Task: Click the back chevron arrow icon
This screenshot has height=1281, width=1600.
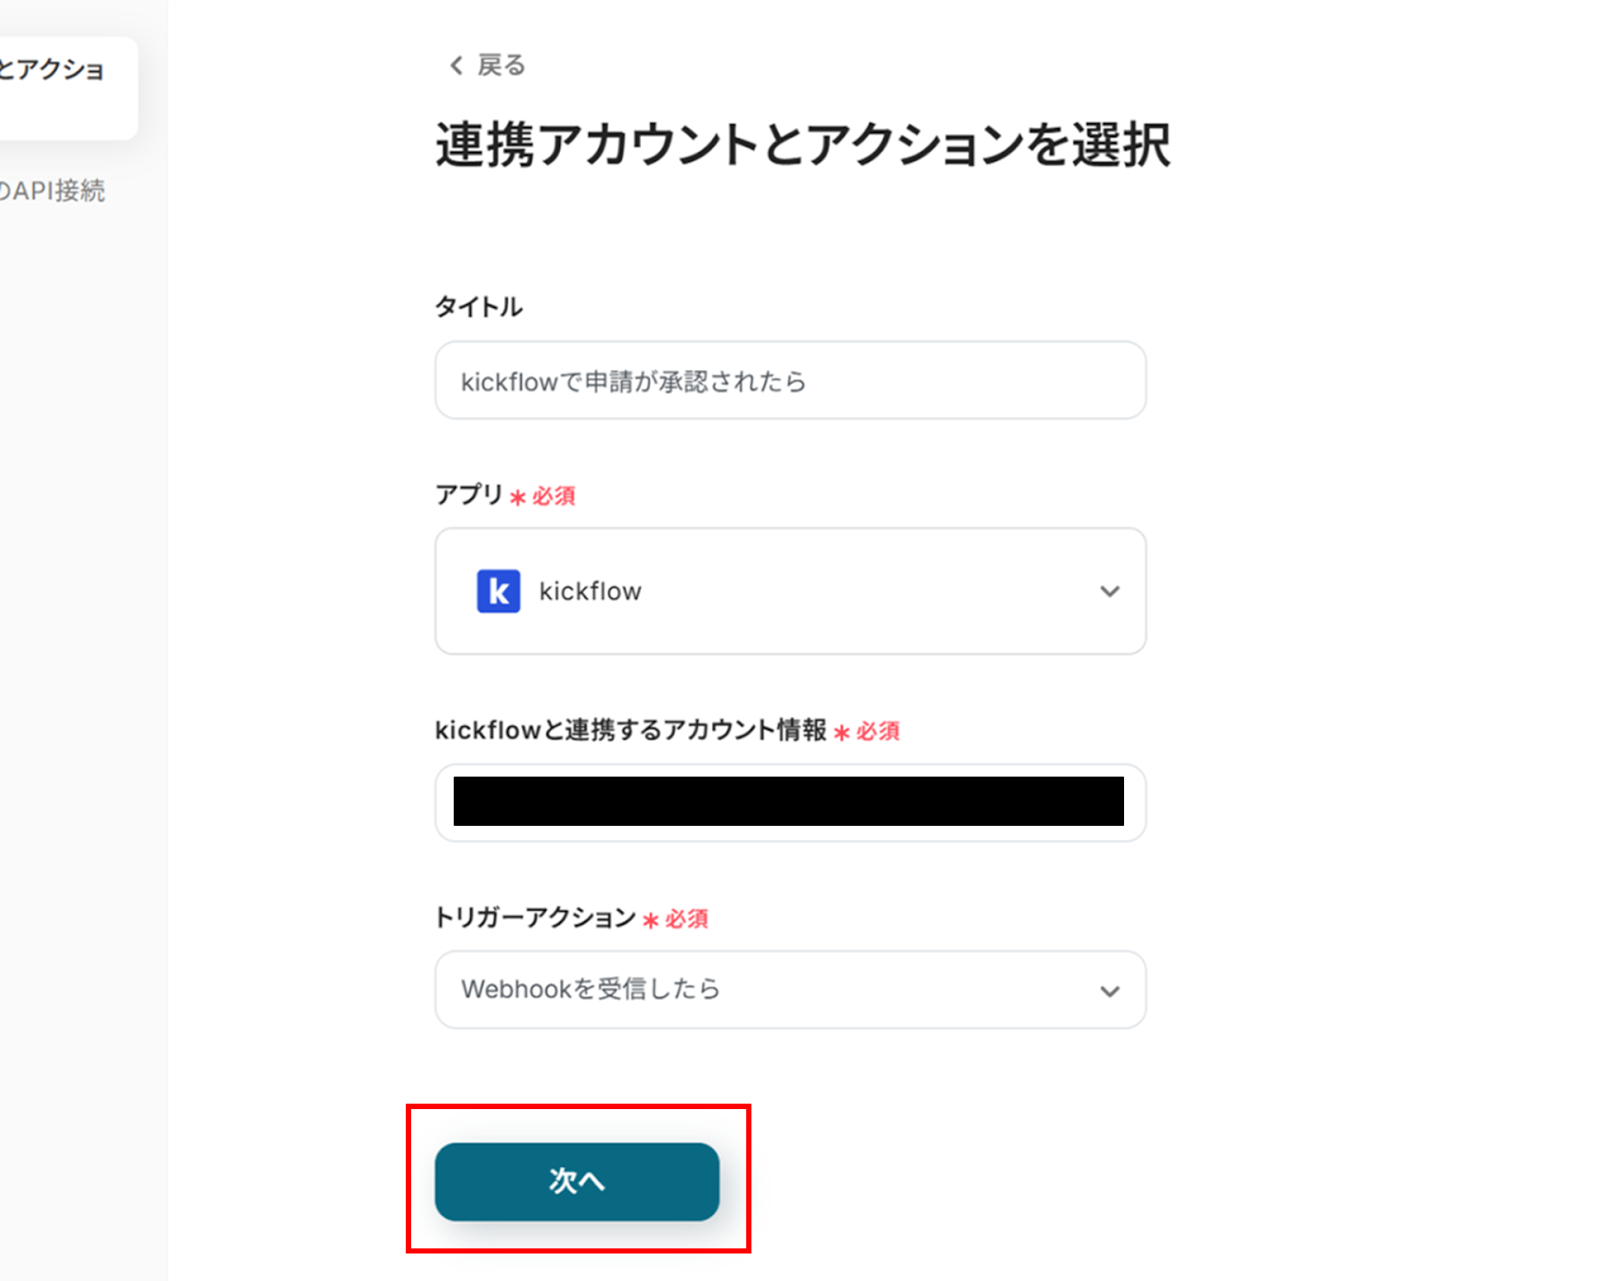Action: pyautogui.click(x=456, y=66)
